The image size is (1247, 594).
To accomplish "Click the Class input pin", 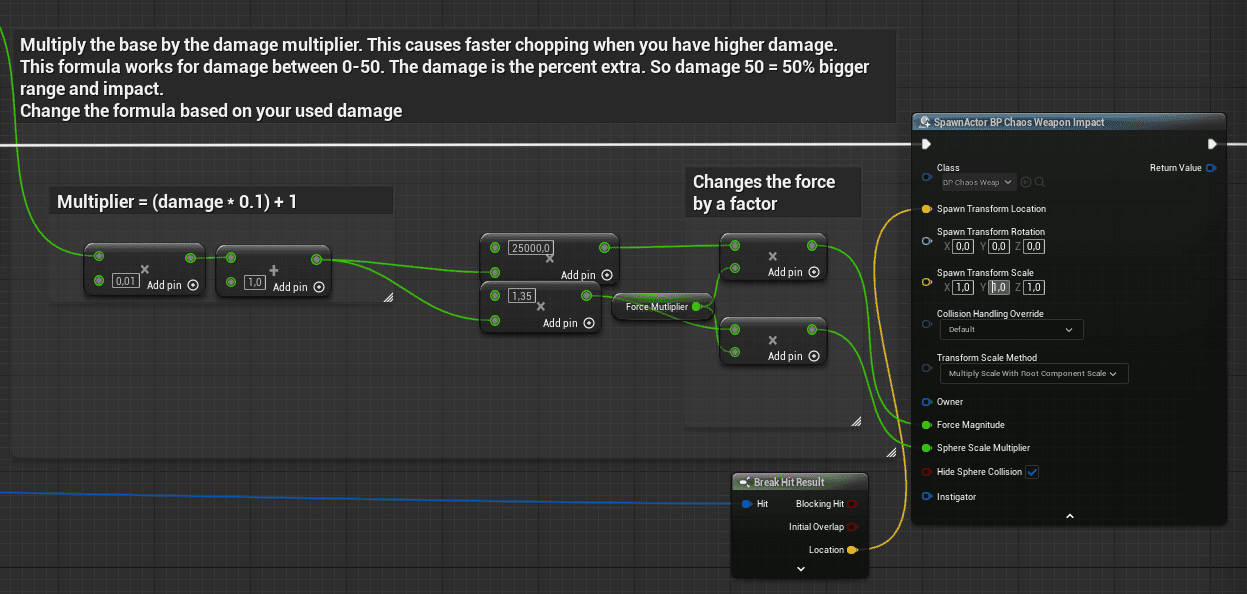I will pos(926,179).
